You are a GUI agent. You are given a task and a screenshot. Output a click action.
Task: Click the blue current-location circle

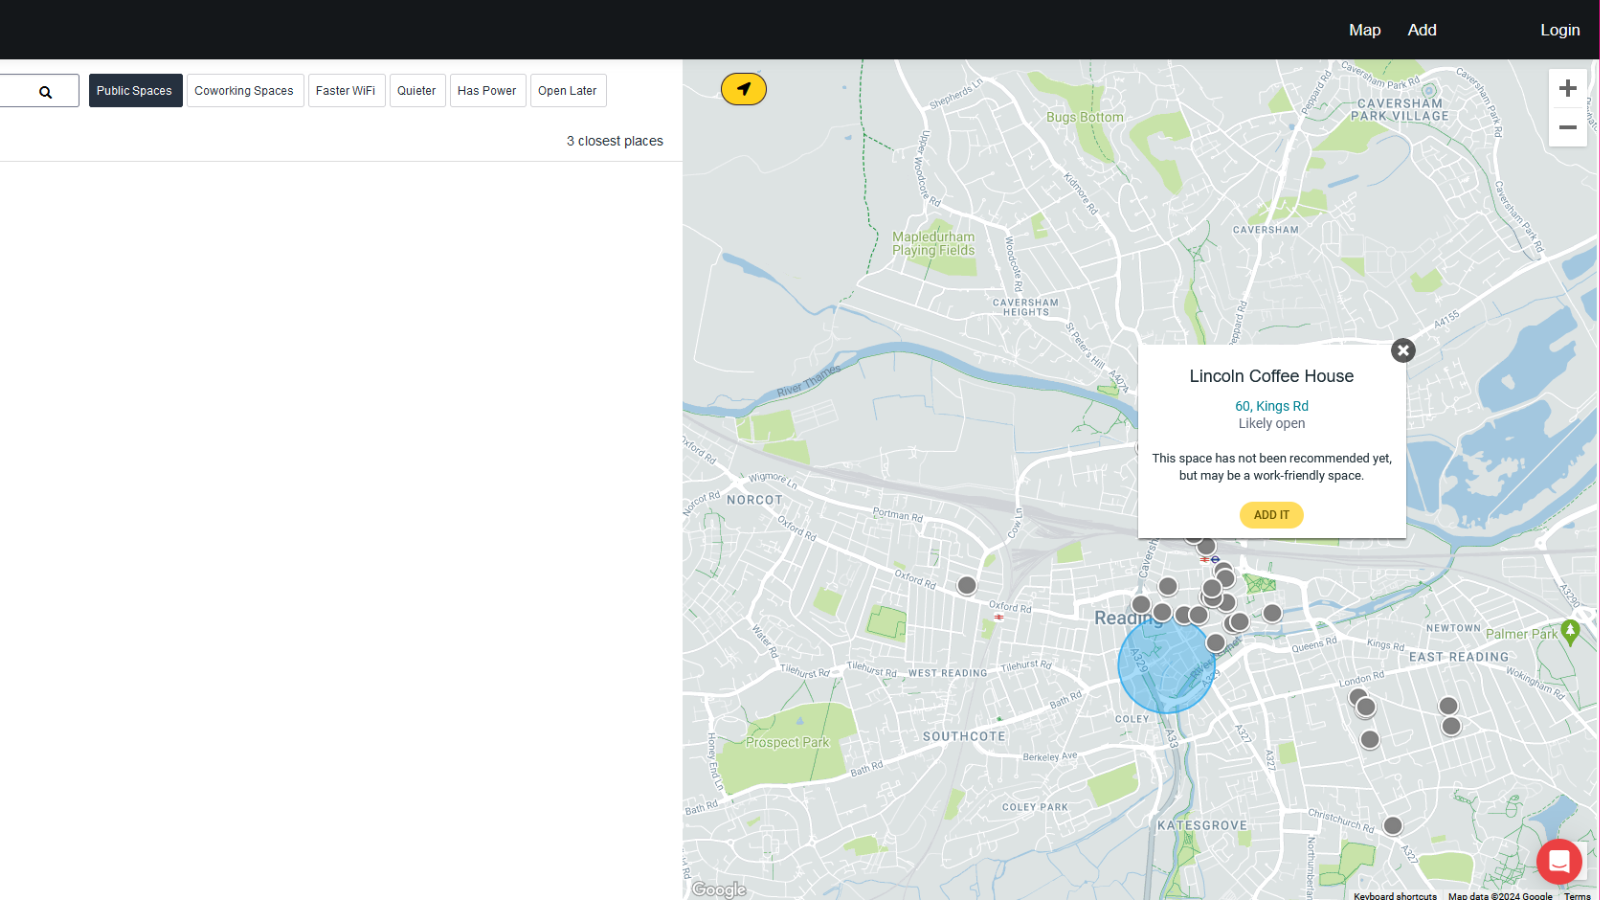click(1165, 666)
